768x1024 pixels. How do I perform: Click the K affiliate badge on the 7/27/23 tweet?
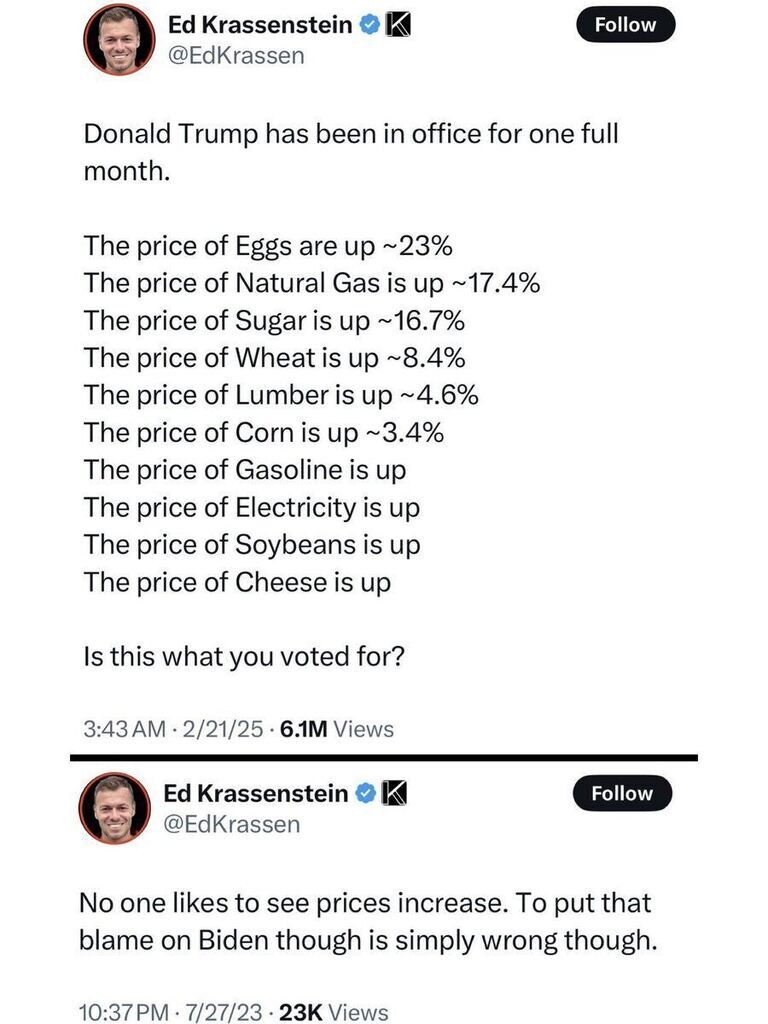[393, 793]
